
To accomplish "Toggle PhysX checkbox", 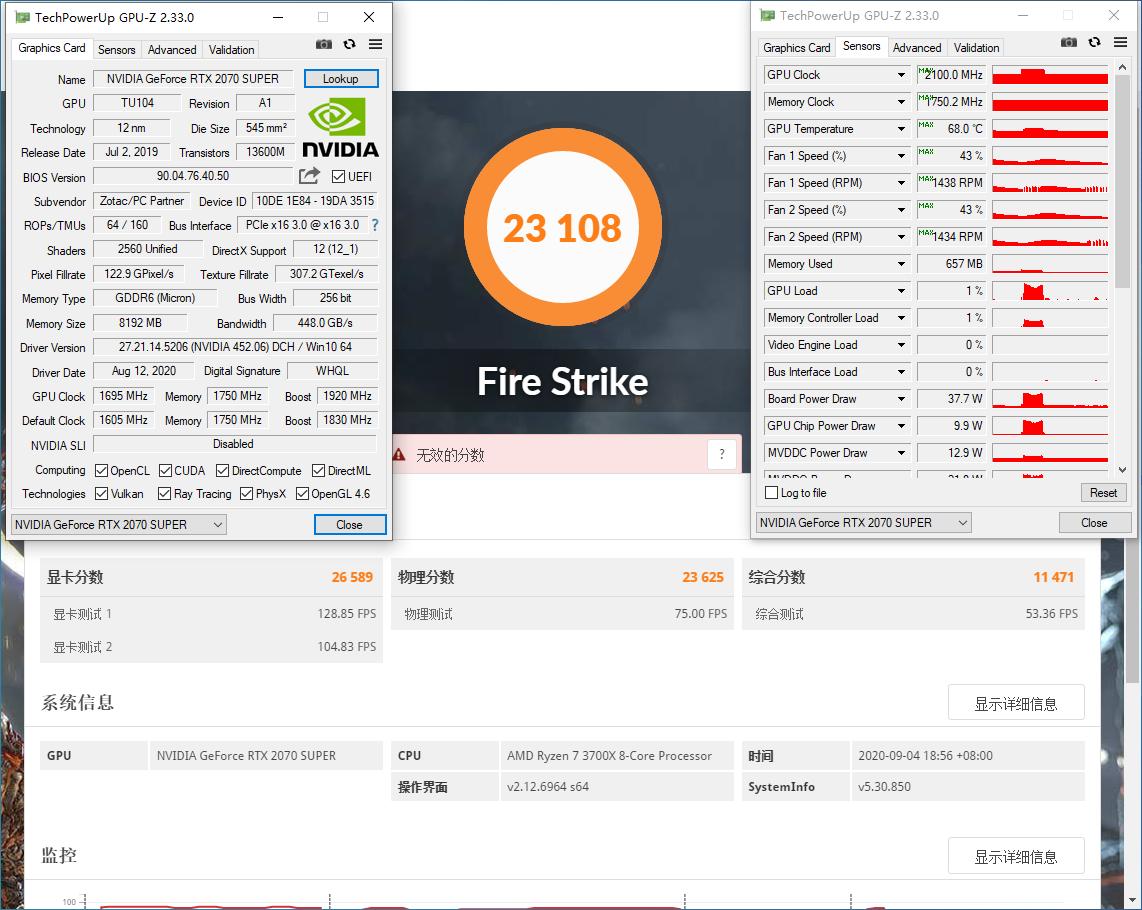I will (246, 494).
